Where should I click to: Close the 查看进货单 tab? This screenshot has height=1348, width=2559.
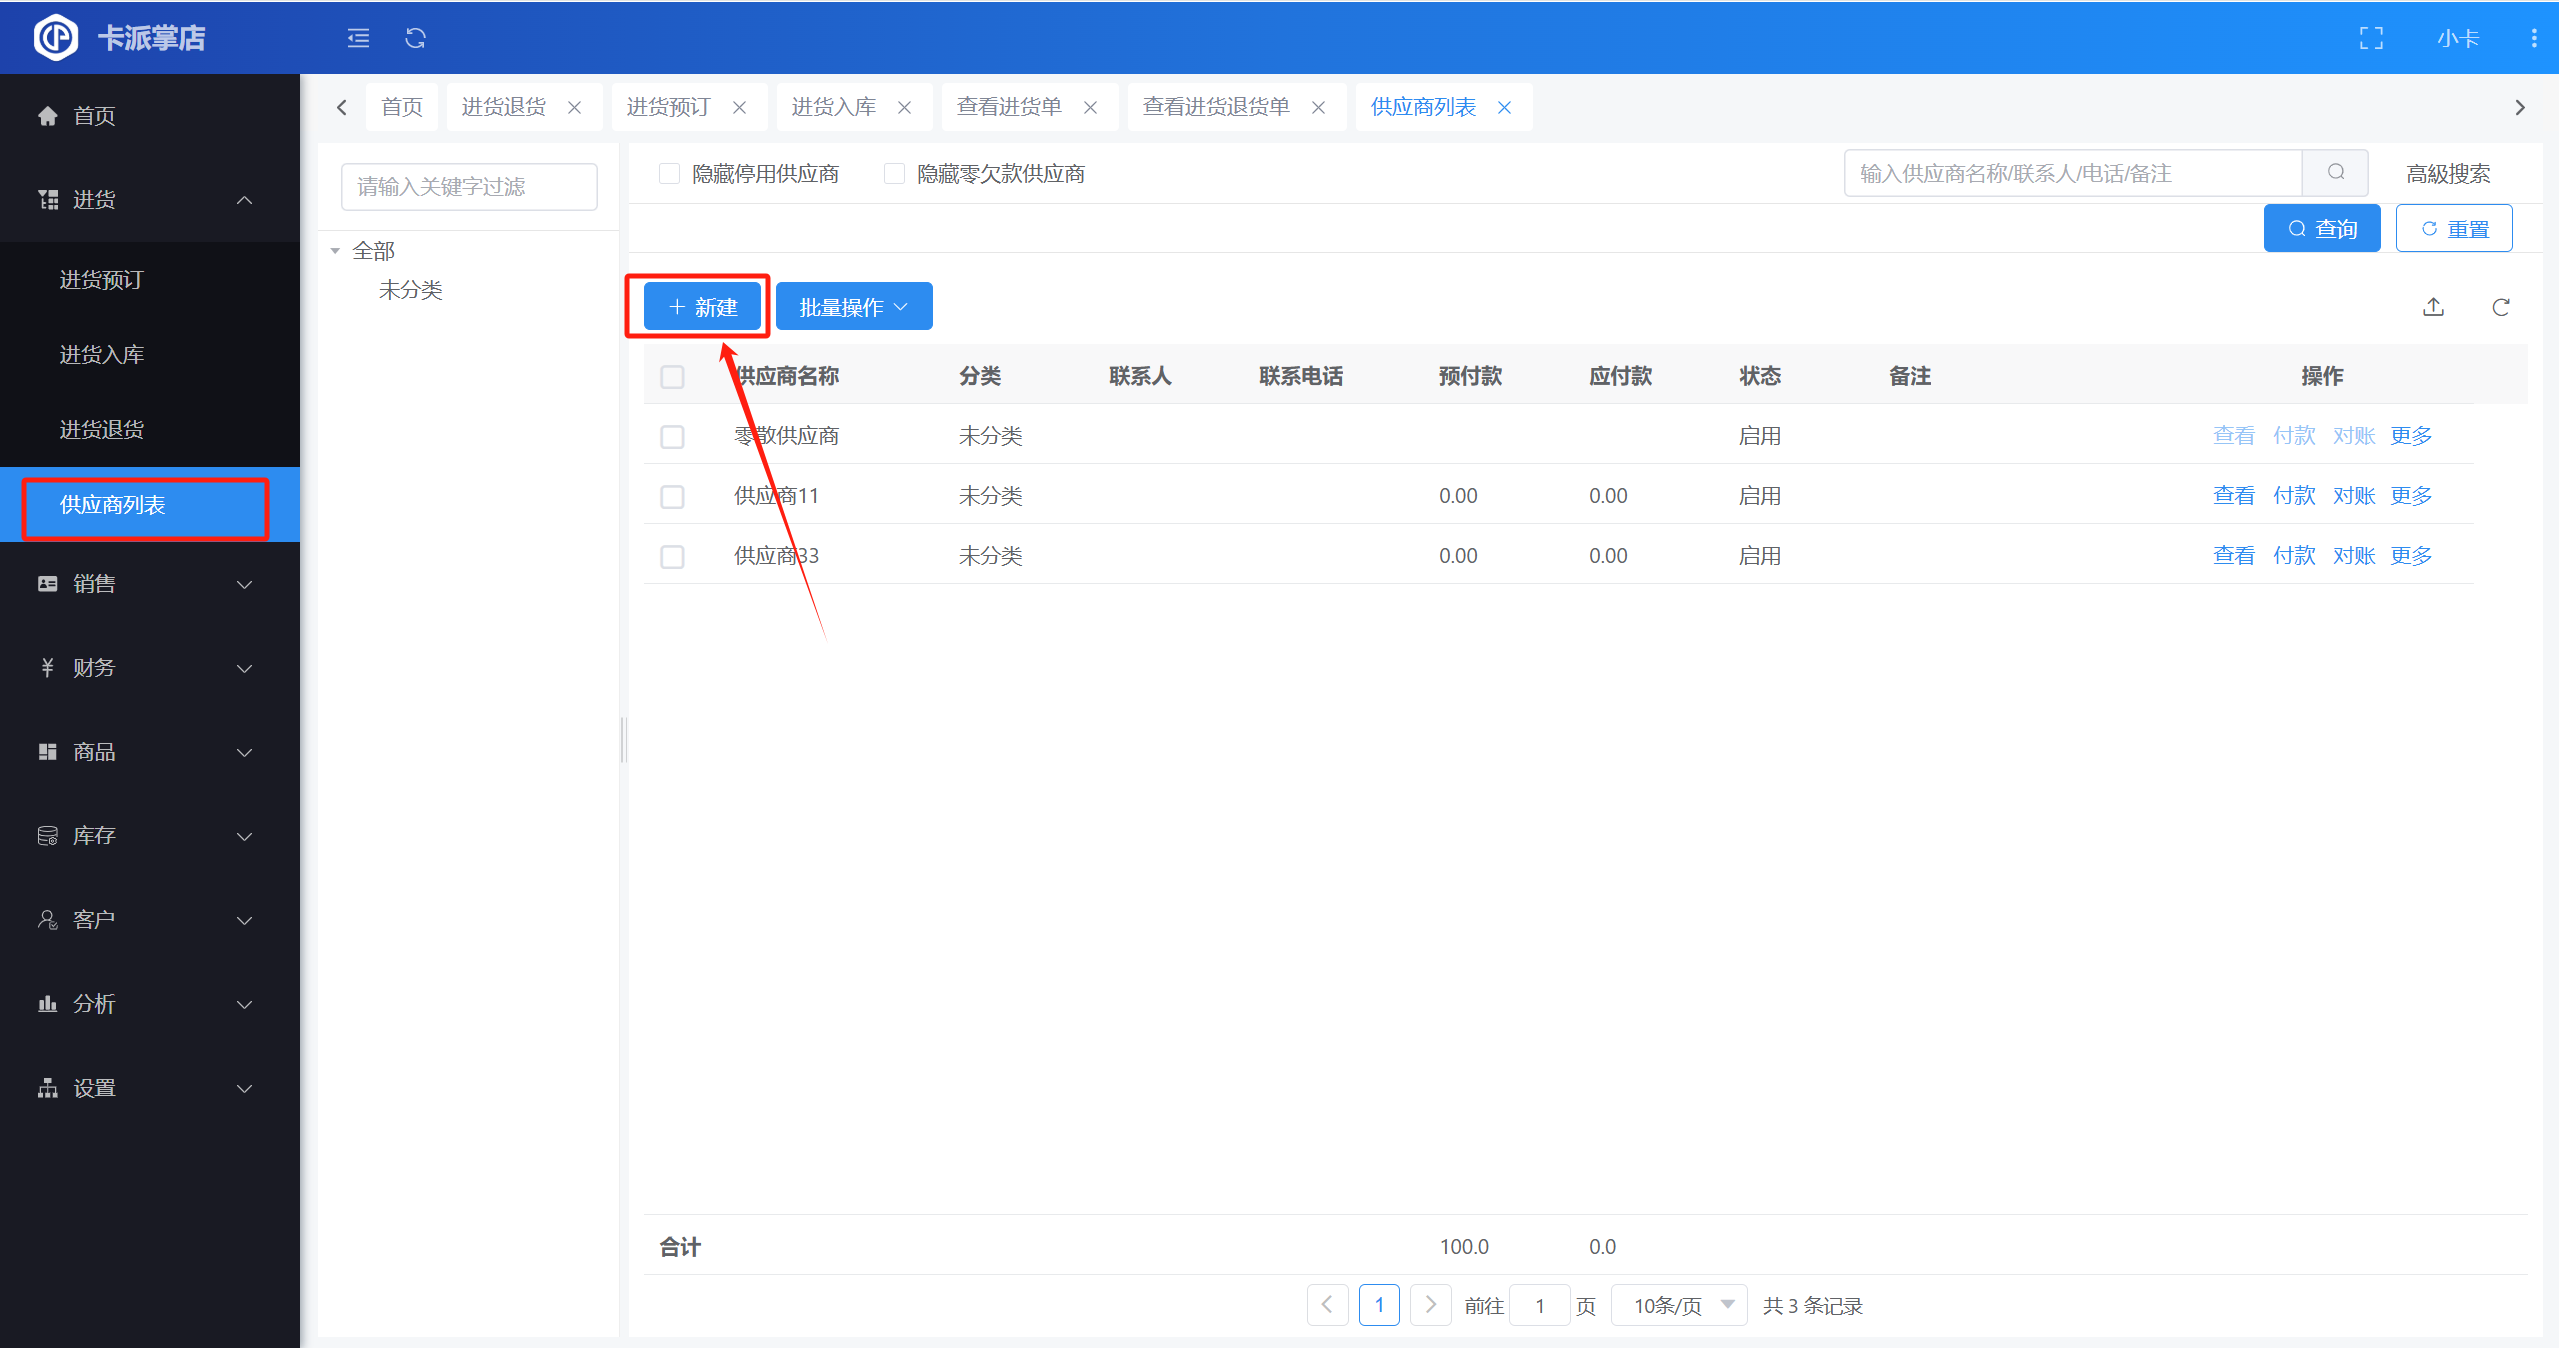[x=1090, y=108]
